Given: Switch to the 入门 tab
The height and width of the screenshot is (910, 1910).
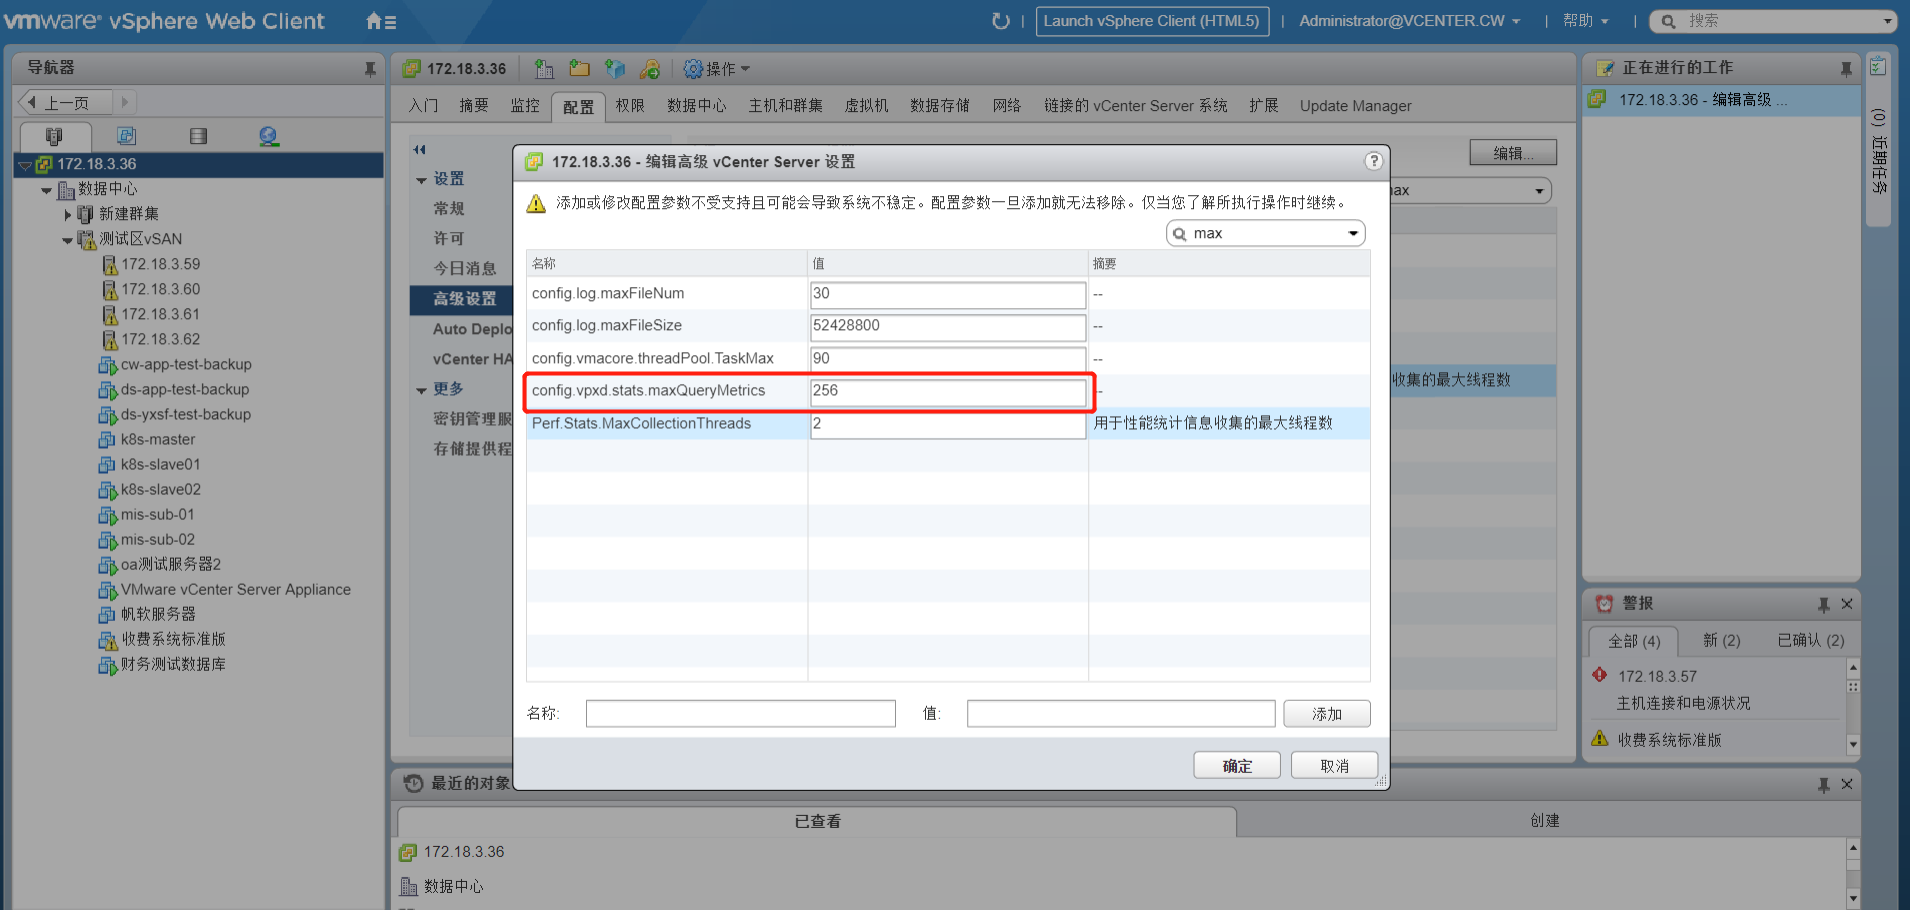Looking at the screenshot, I should point(423,105).
